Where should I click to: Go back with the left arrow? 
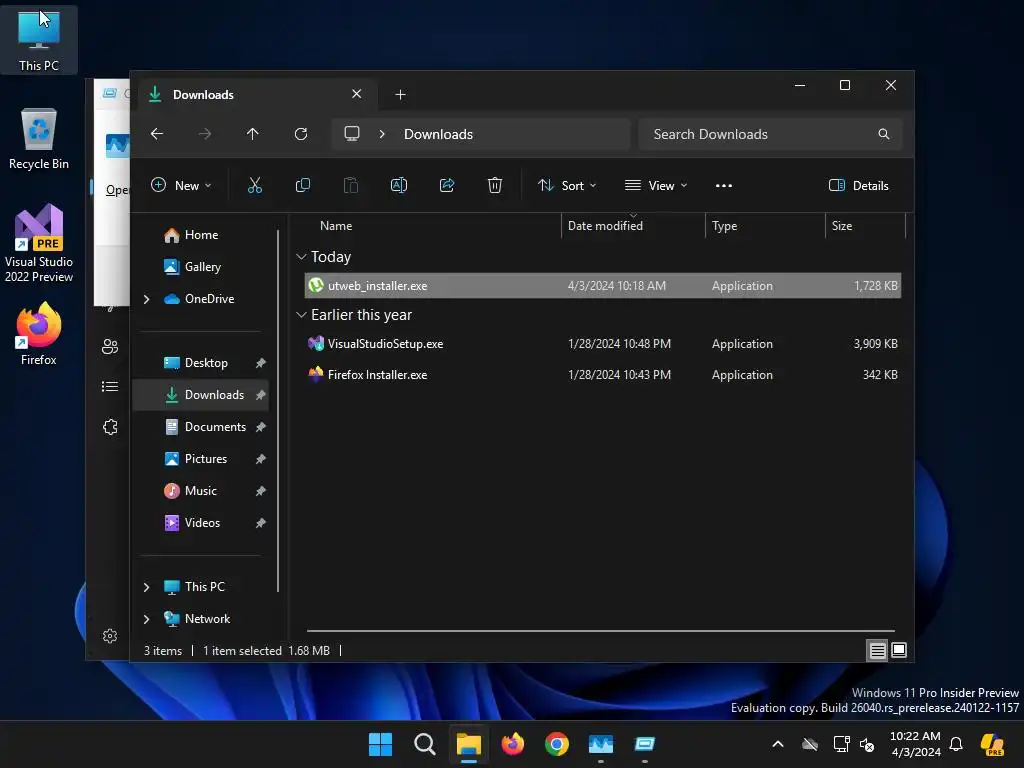(x=157, y=134)
